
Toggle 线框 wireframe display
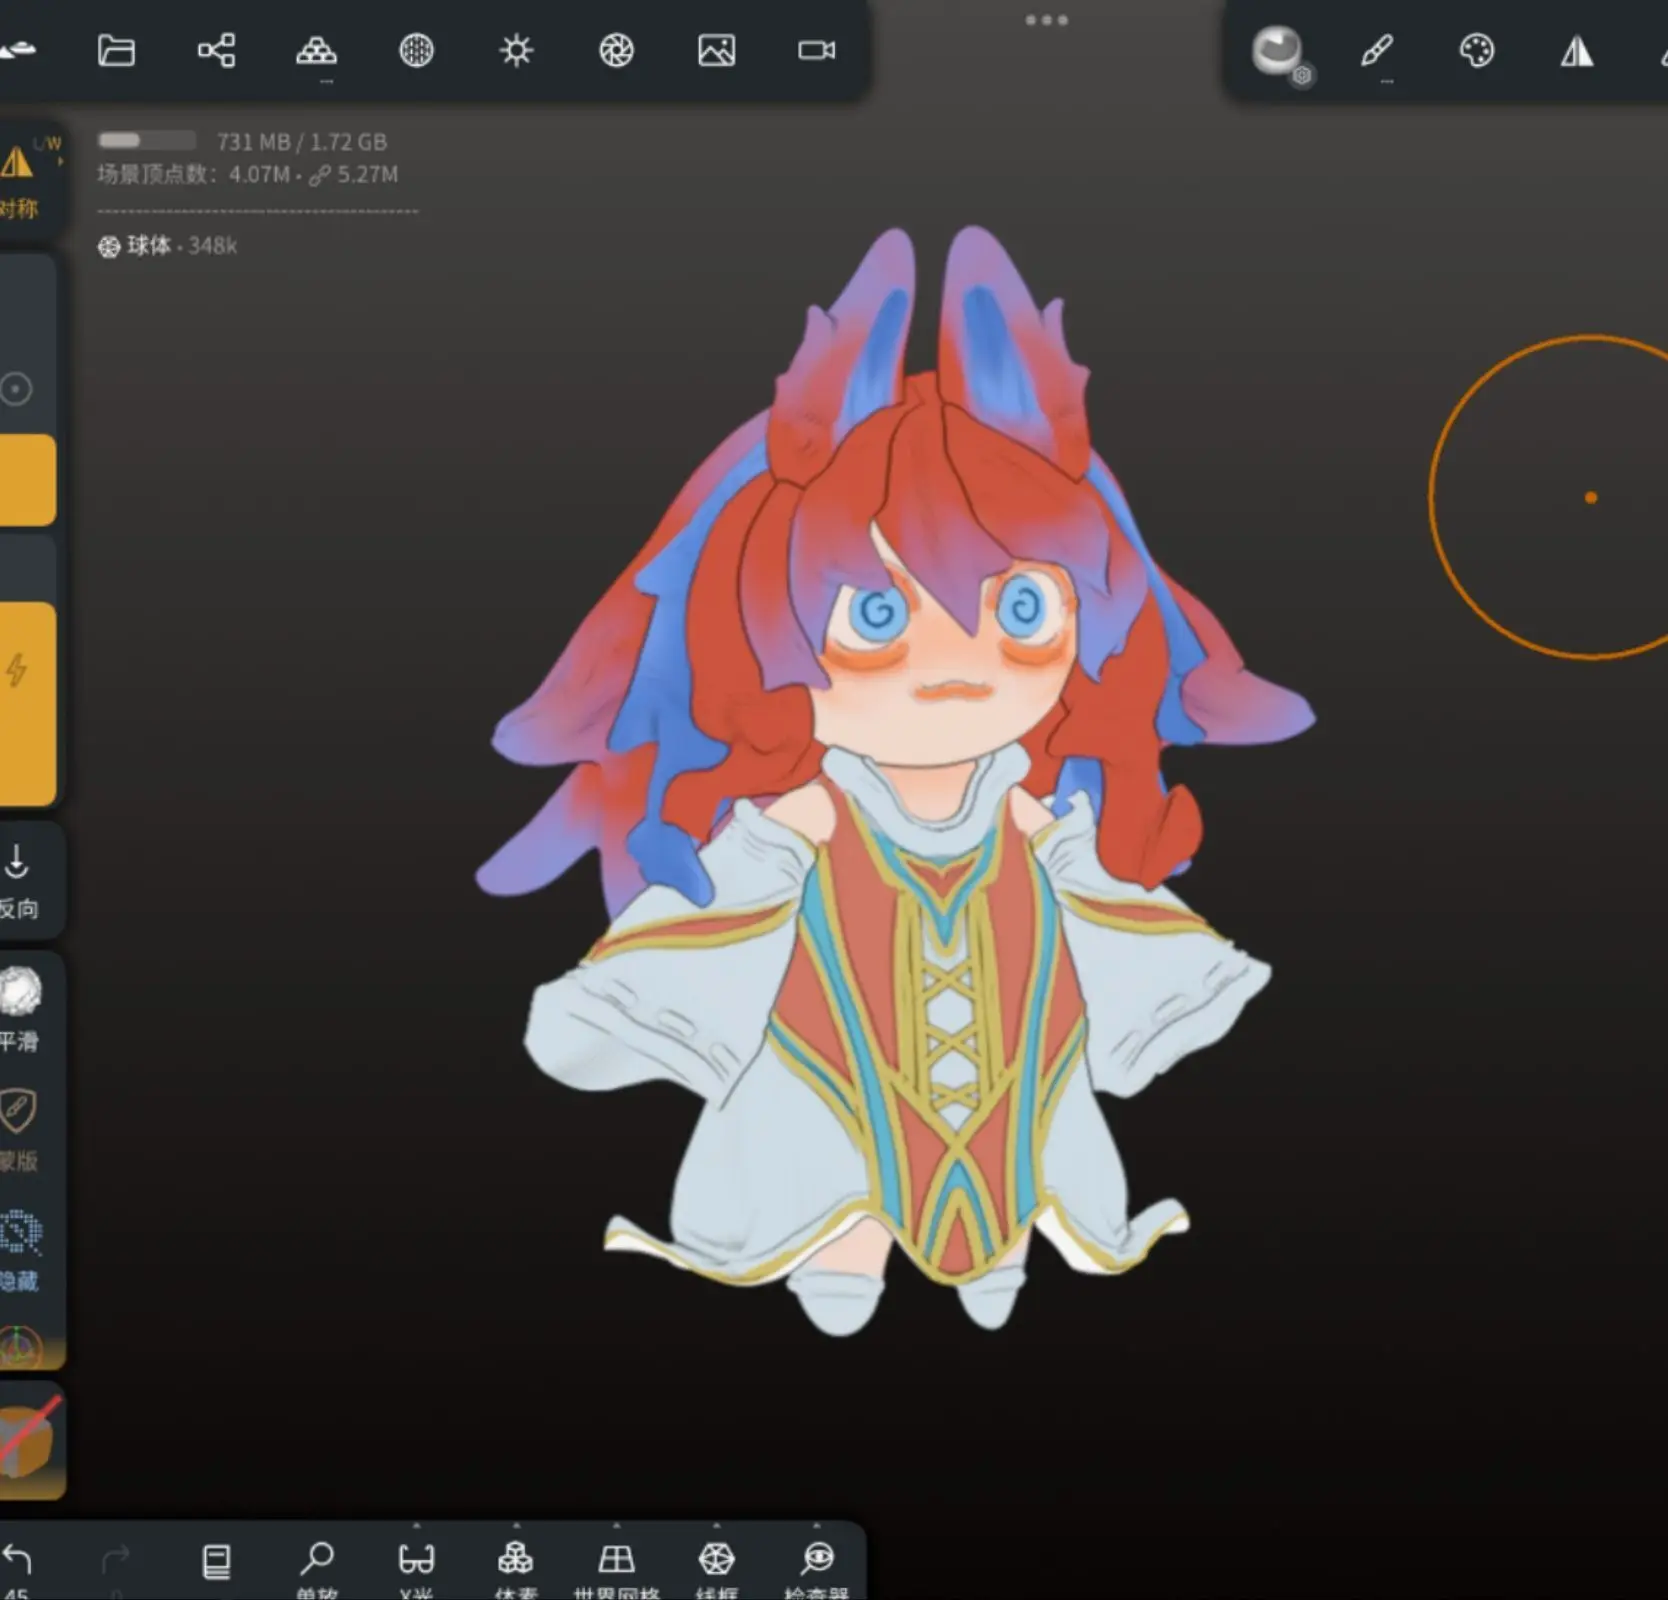(716, 1560)
